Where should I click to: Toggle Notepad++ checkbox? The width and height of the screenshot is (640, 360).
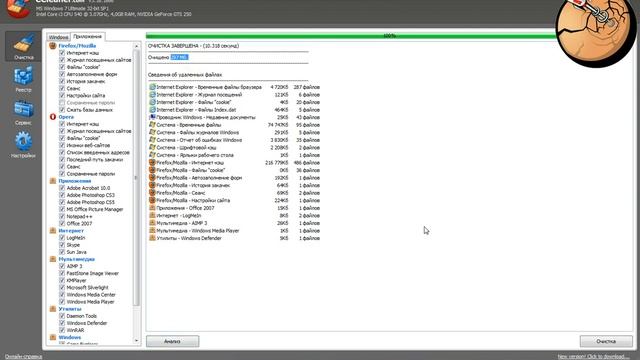coord(62,216)
